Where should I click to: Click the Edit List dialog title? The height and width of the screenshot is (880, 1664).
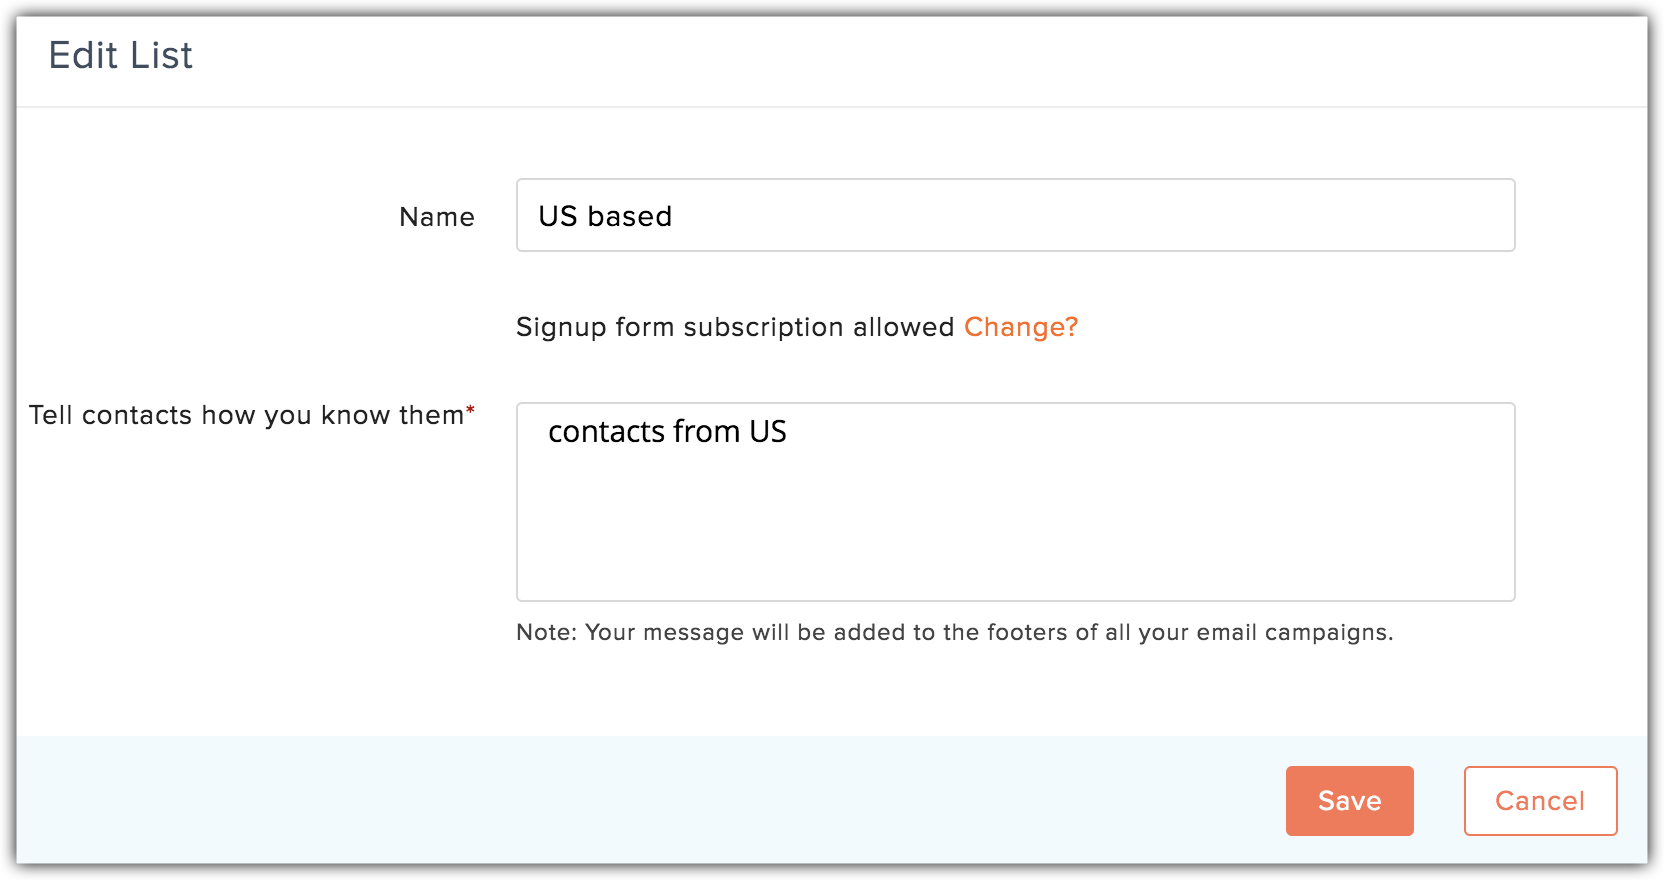tap(120, 56)
